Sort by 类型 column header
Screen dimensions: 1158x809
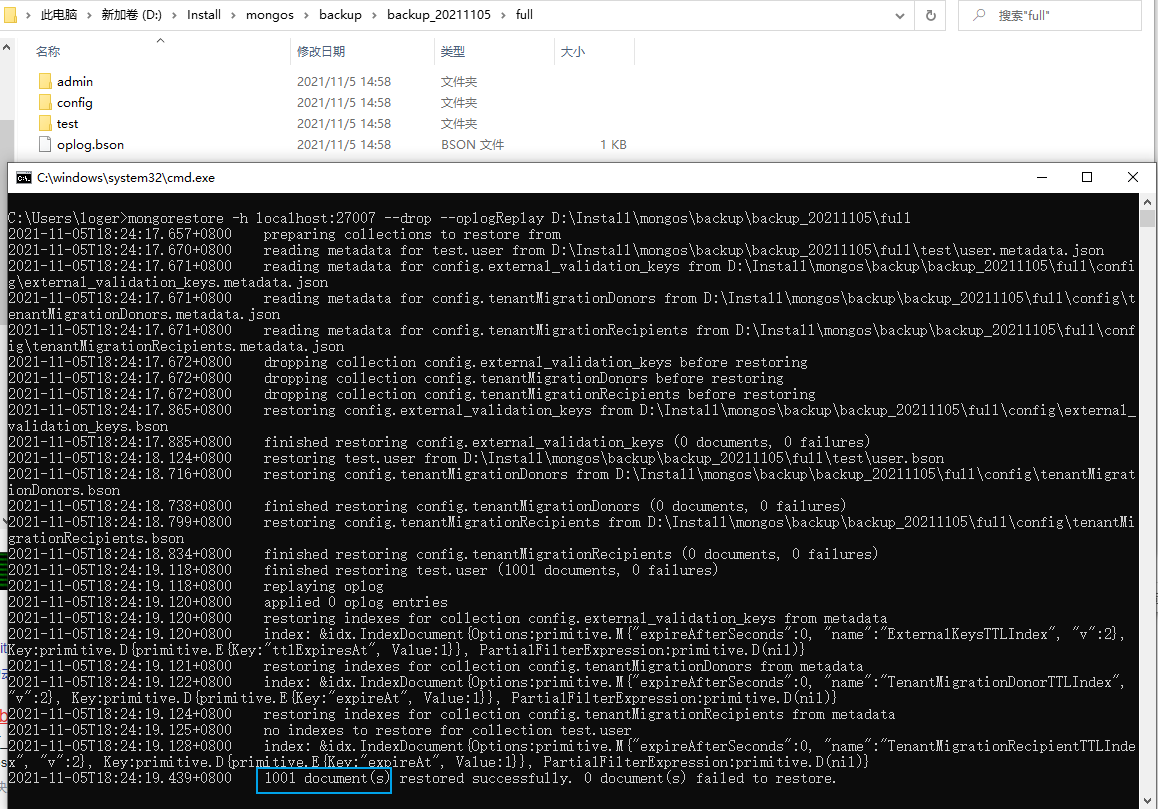coord(453,52)
